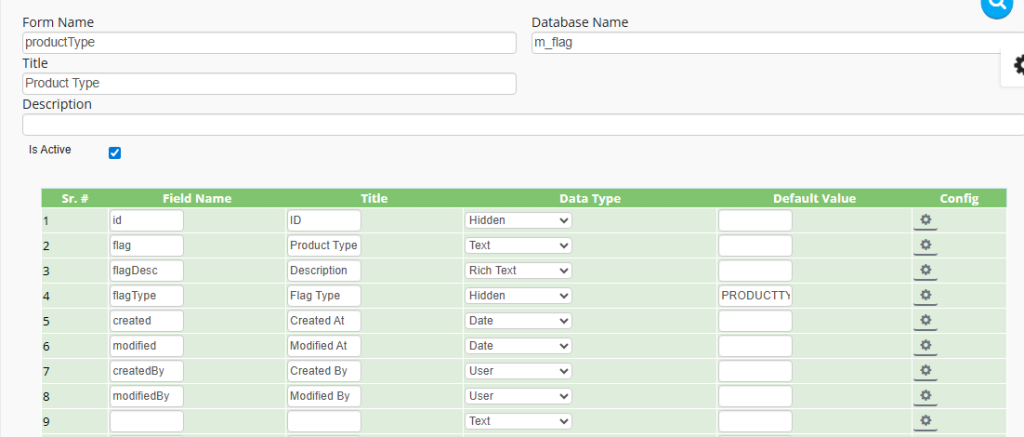Open config gear for id field row
Viewport: 1024px width, 437px height.
925,220
